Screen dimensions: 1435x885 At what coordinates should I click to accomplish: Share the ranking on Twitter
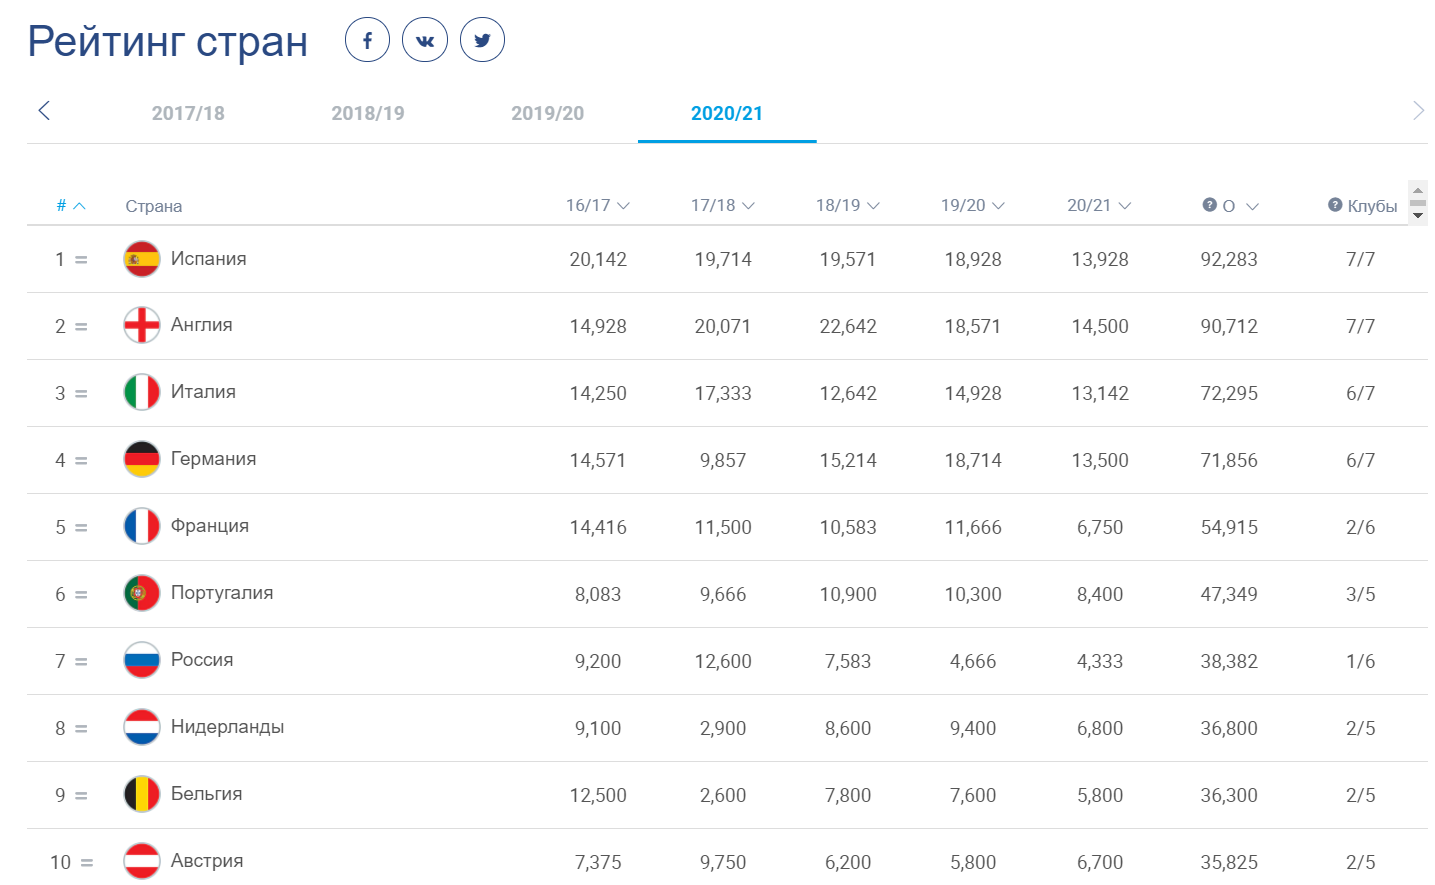coord(482,40)
